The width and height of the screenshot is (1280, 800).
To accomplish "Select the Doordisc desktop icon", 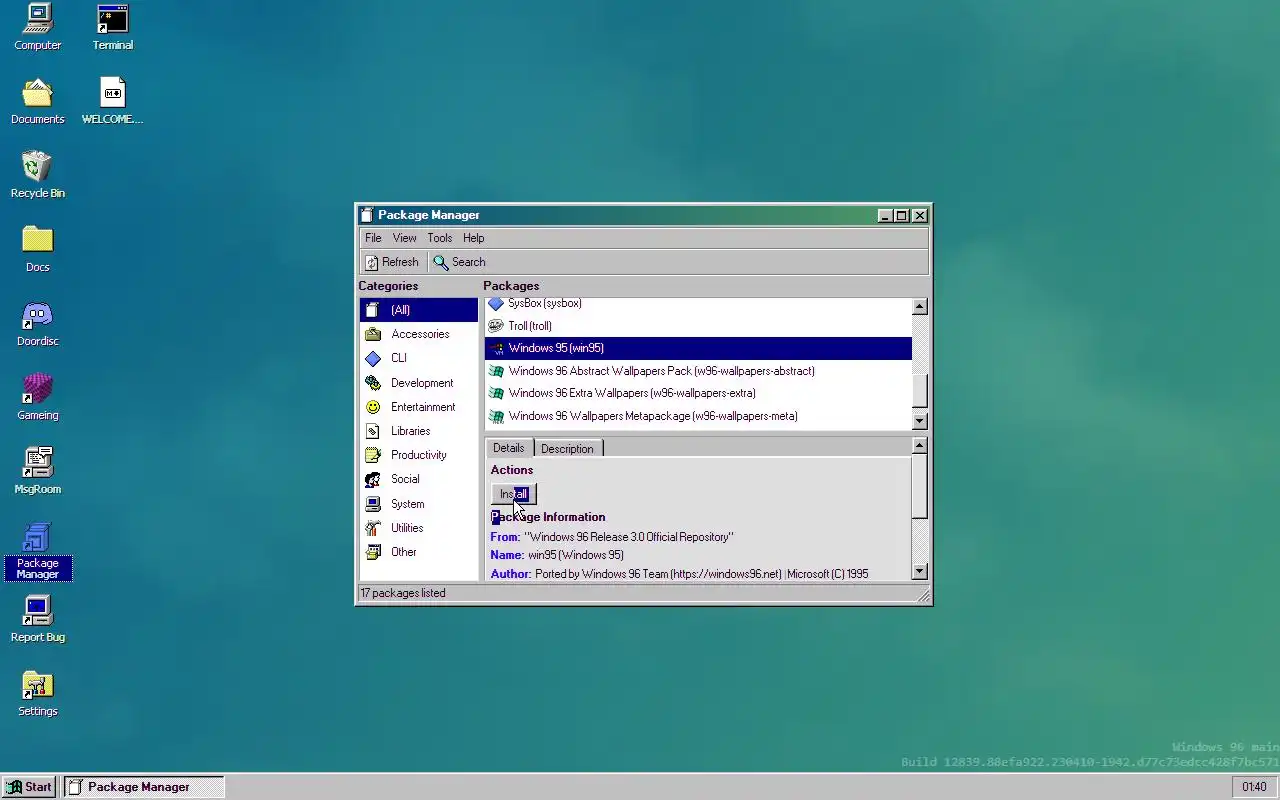I will [x=37, y=323].
